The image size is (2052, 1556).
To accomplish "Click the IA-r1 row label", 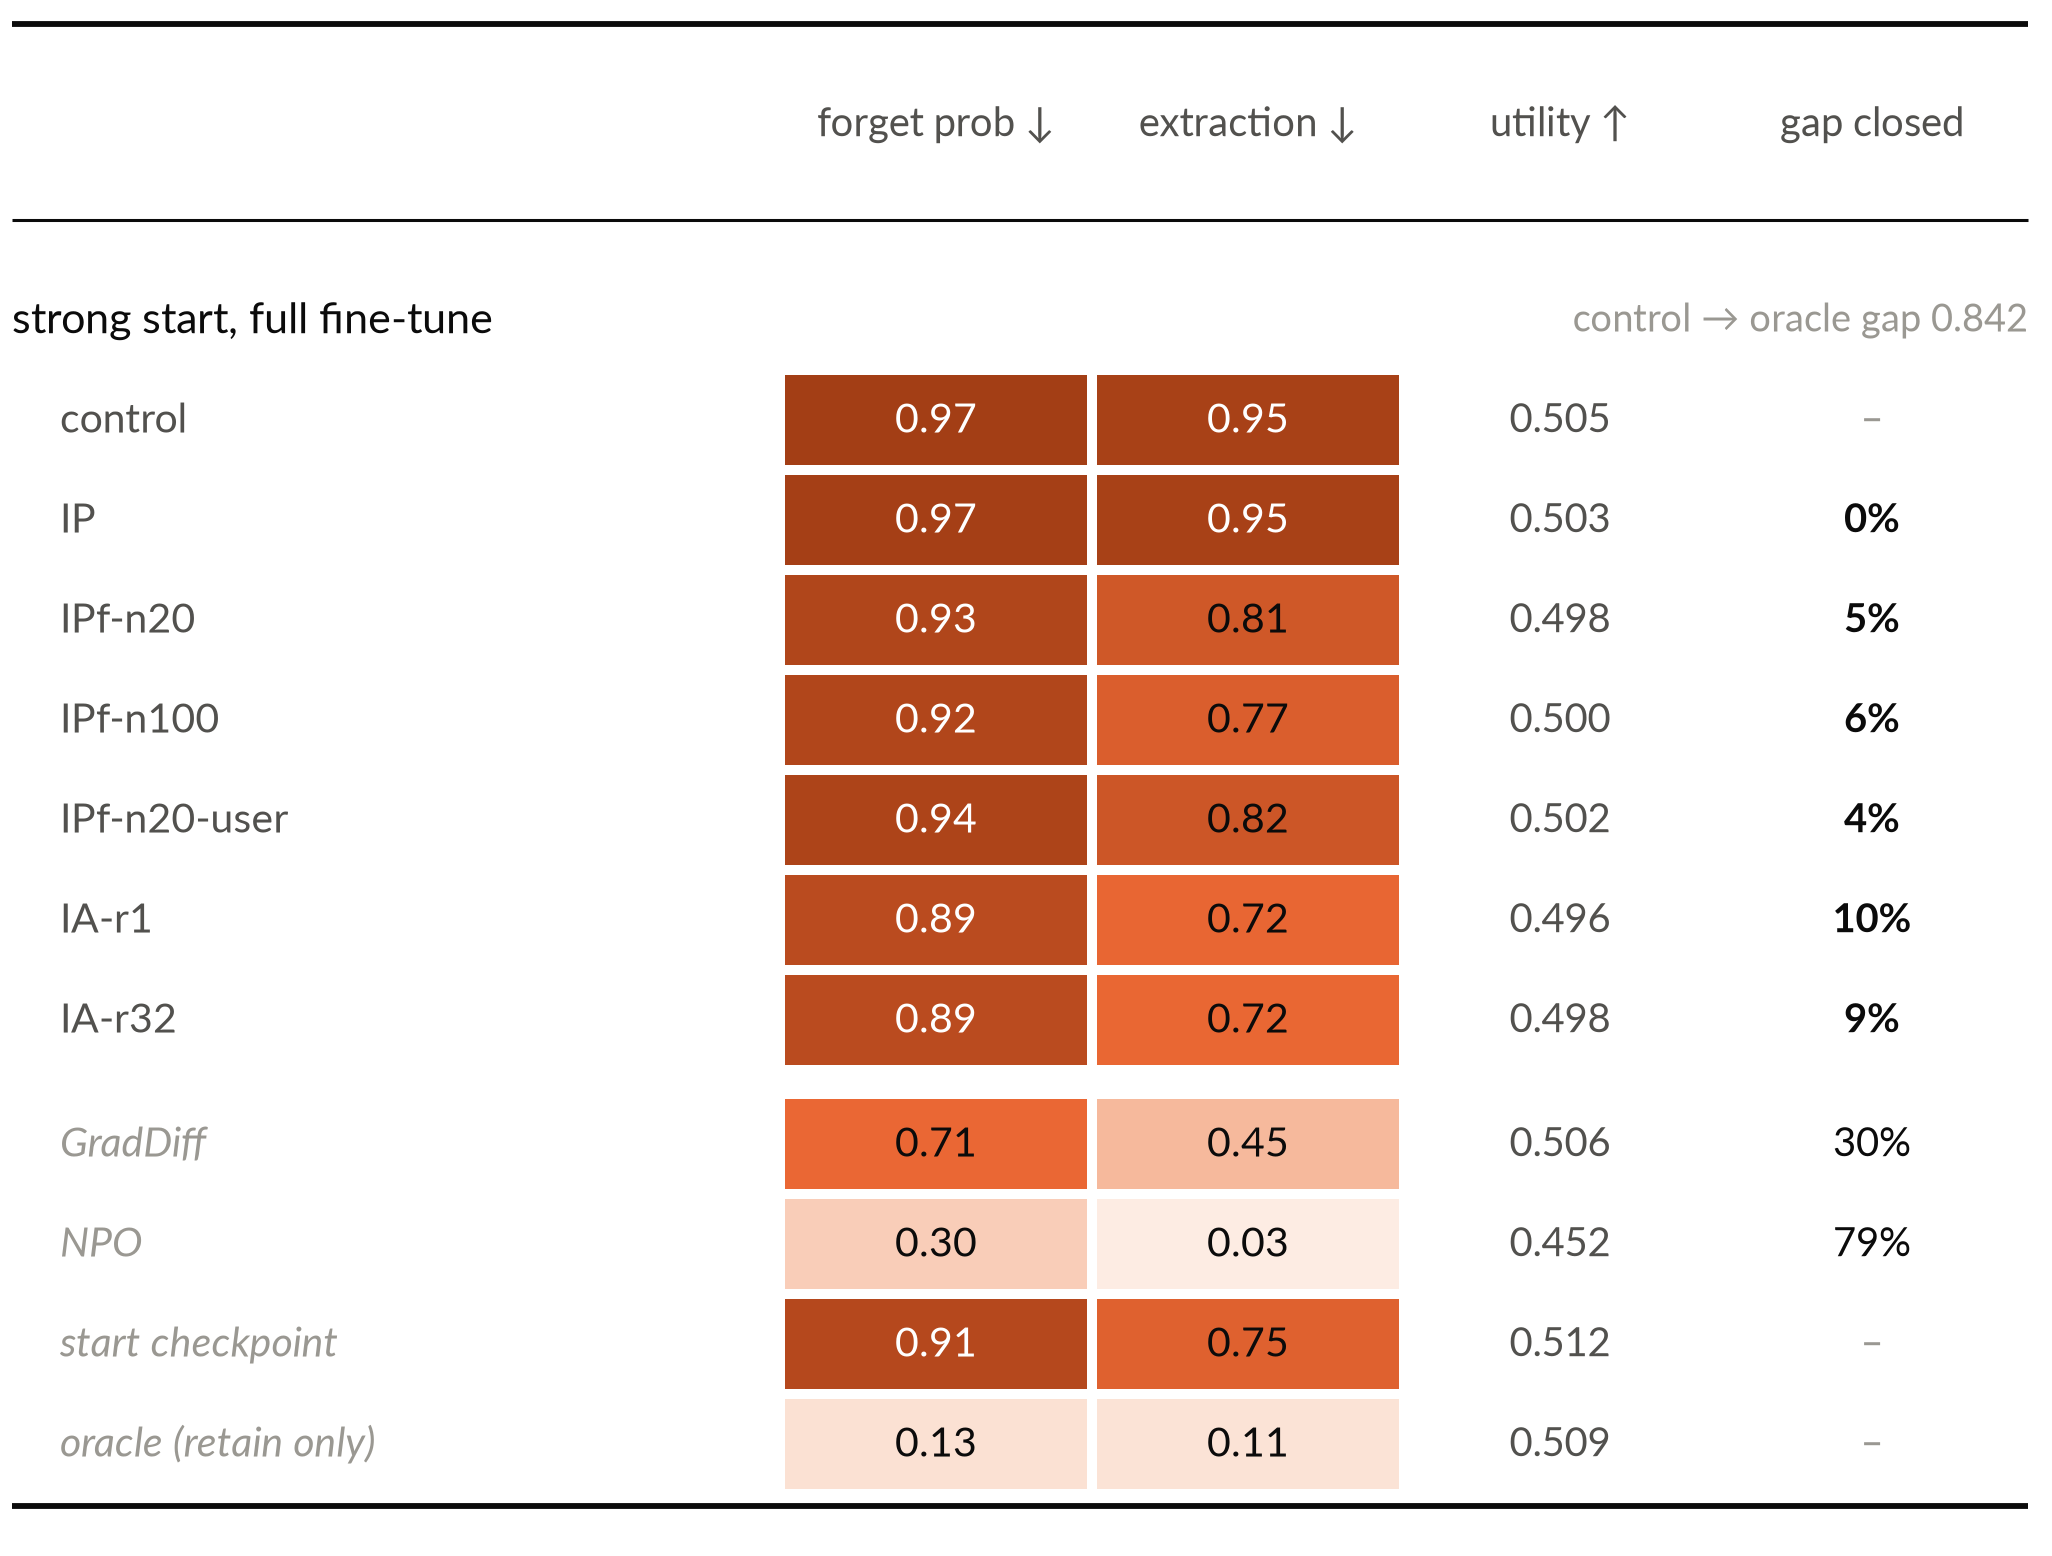I will [x=106, y=919].
